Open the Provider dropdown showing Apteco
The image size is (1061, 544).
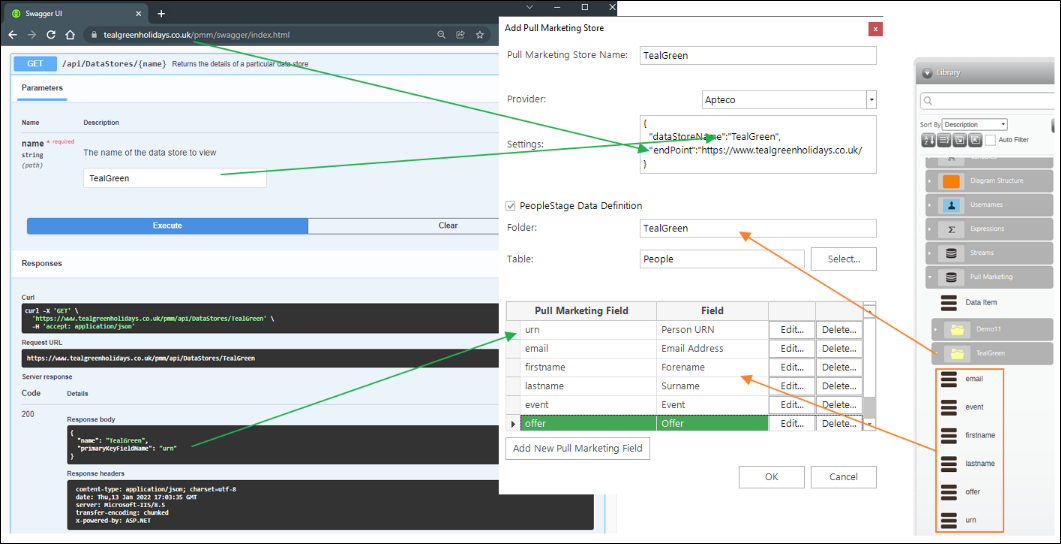pos(872,99)
